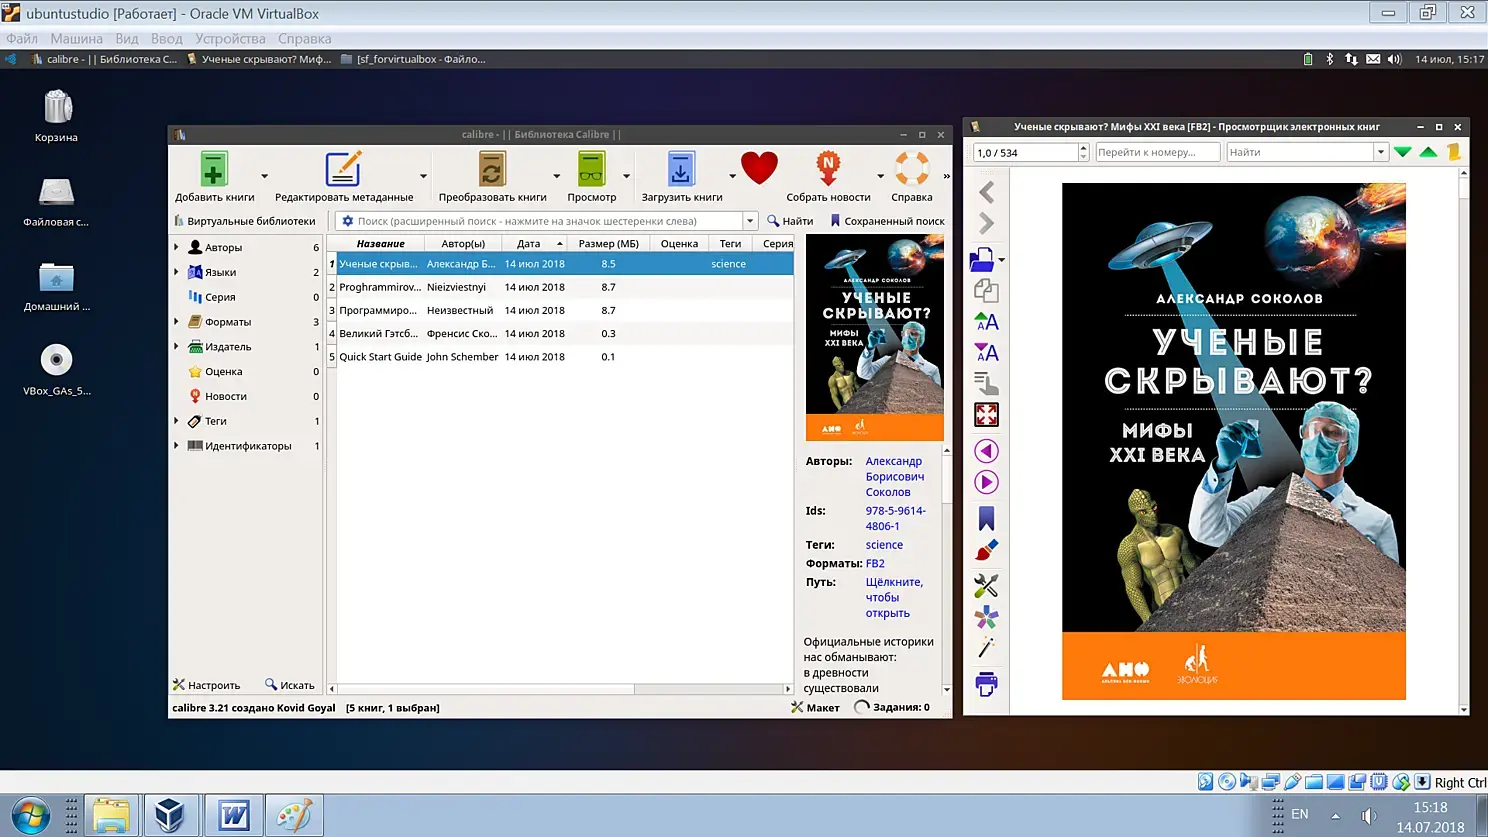Go to previous page with purple arrow
Image resolution: width=1488 pixels, height=837 pixels.
(986, 451)
